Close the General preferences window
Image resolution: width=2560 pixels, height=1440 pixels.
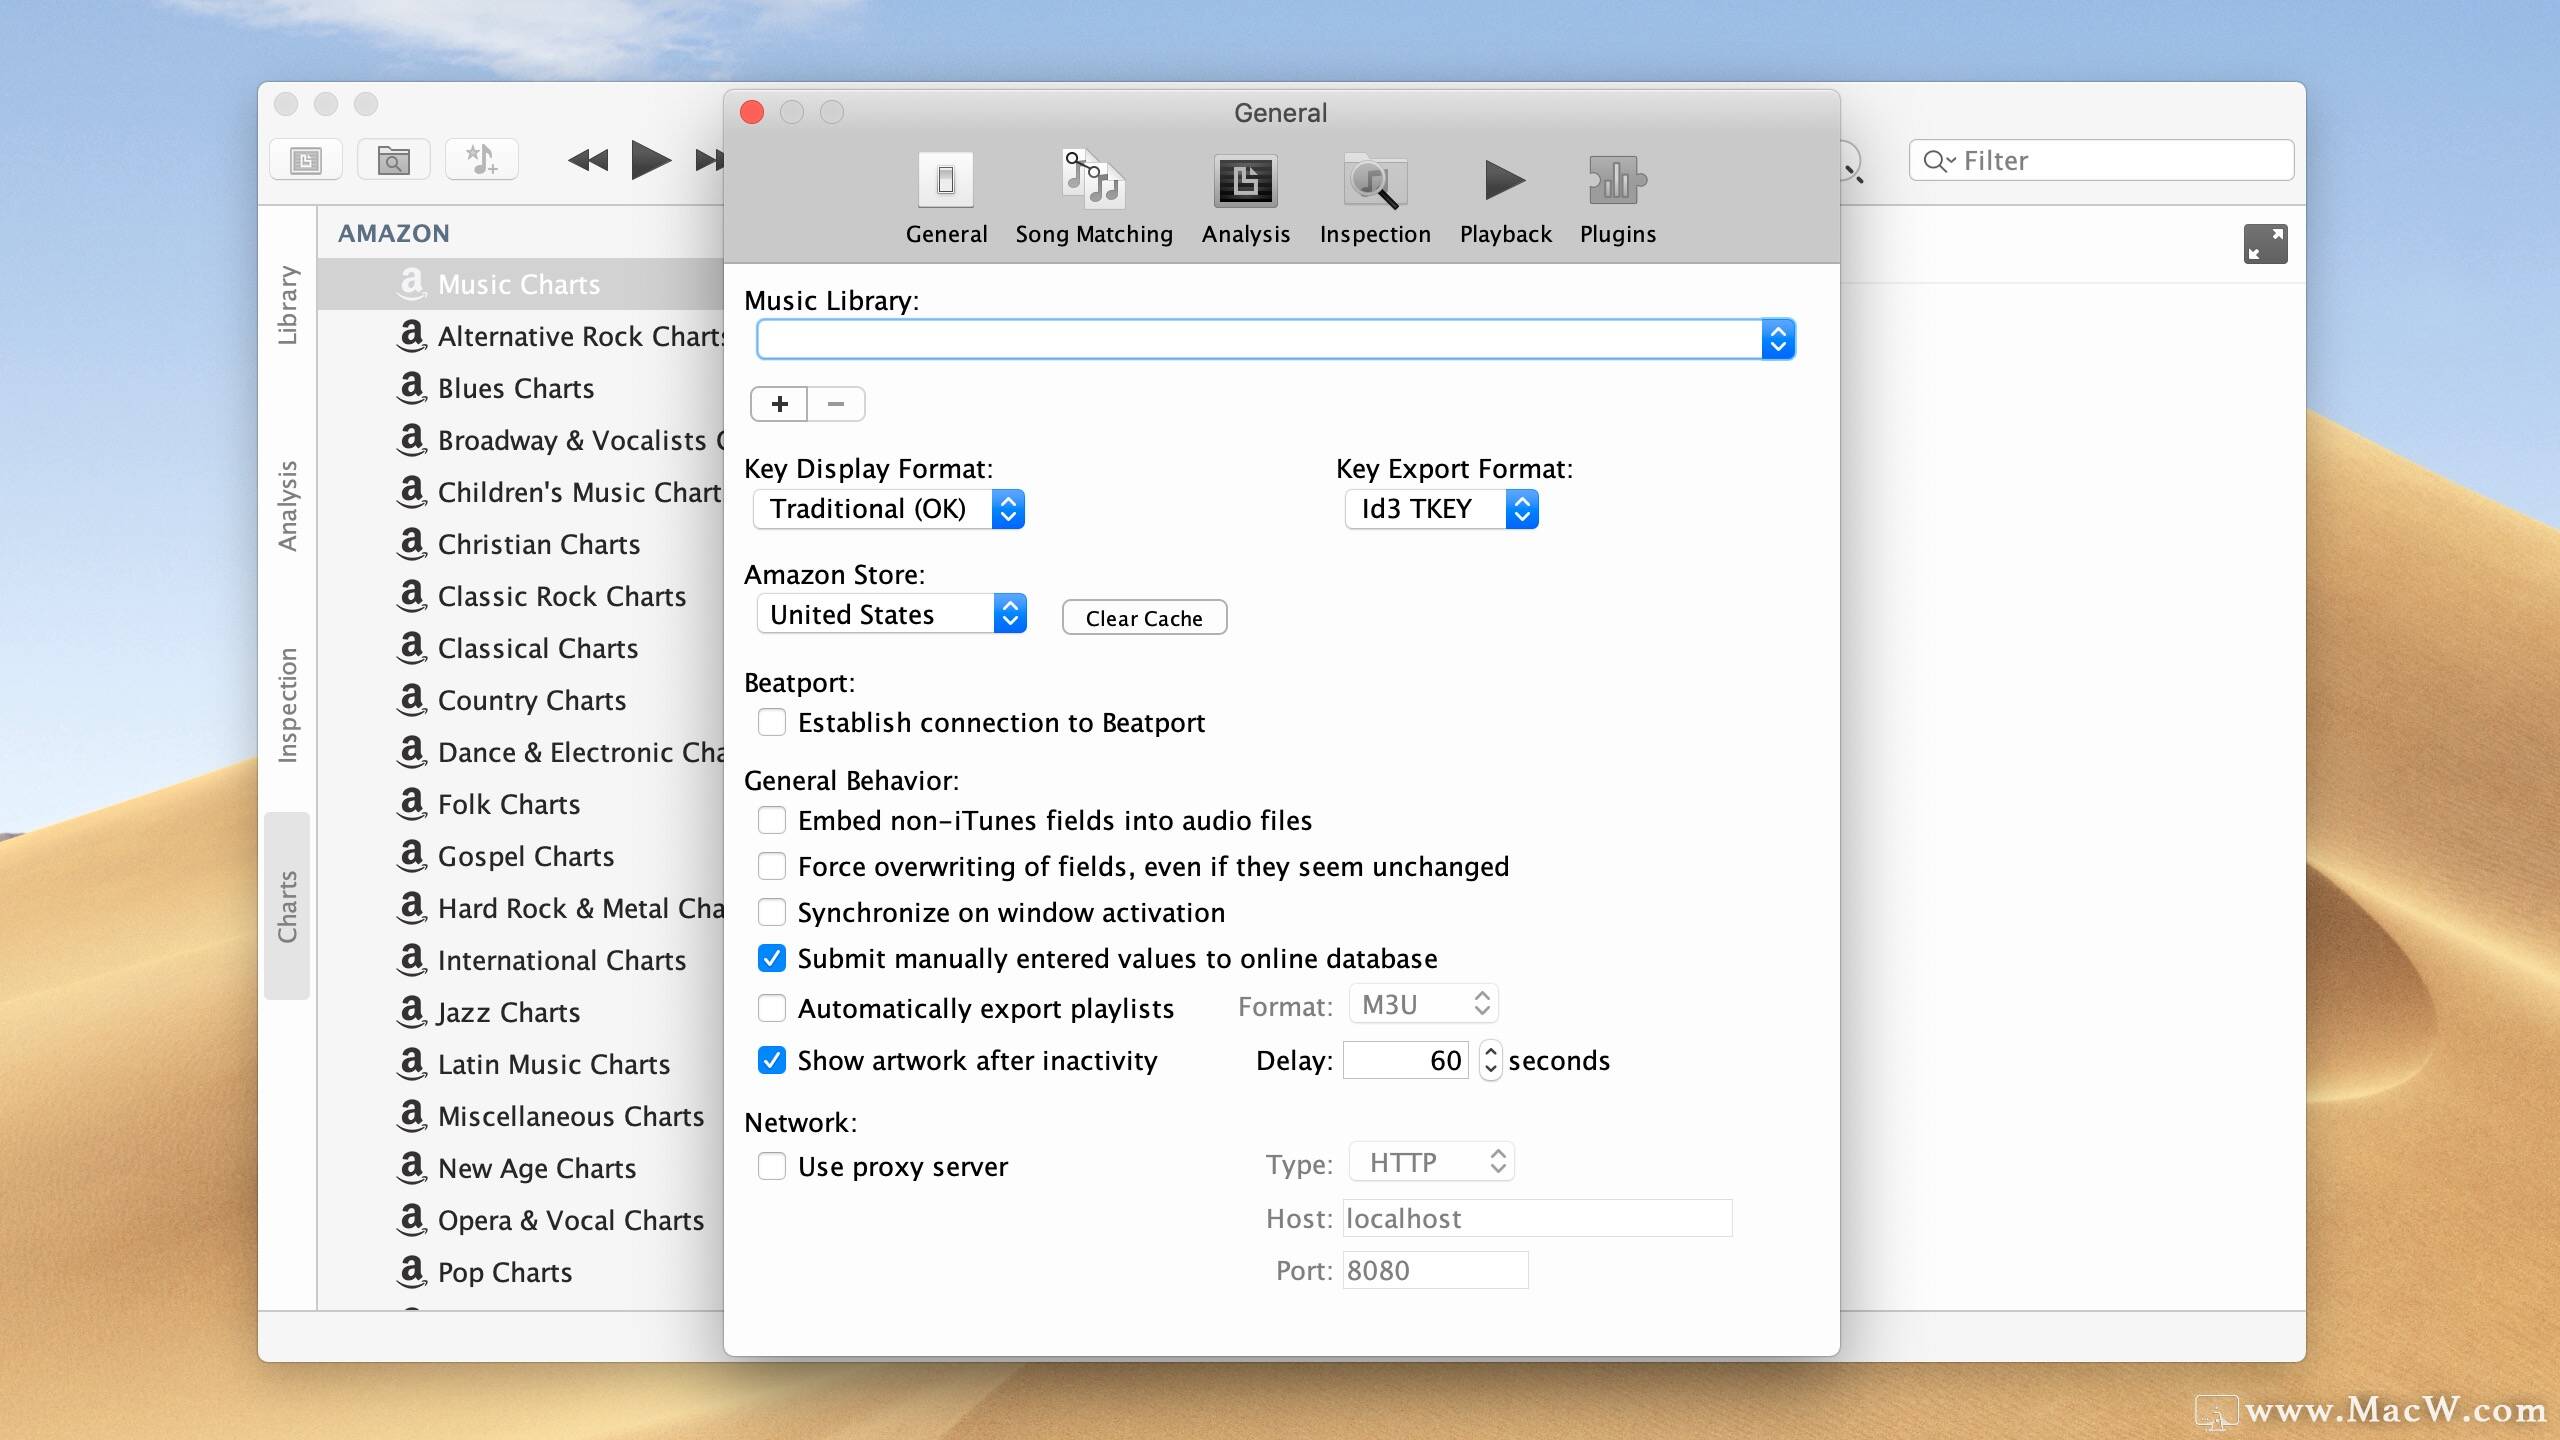click(752, 112)
